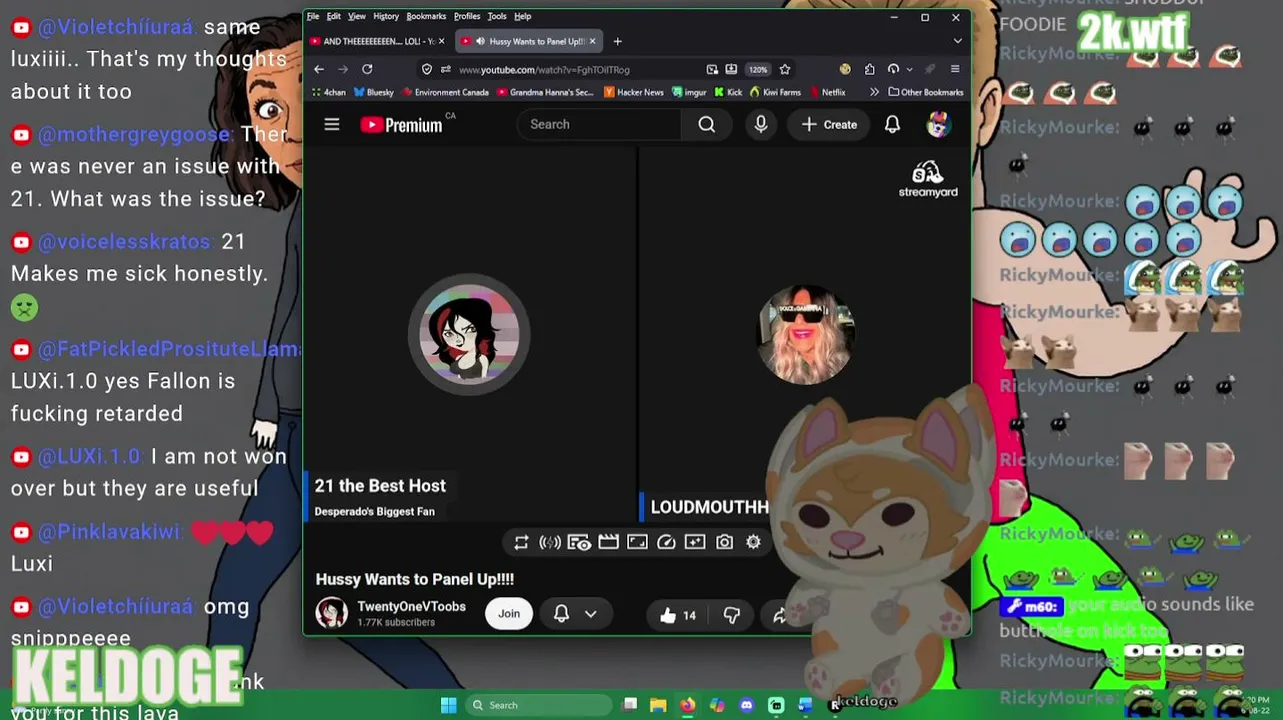Bookmark this page with the star icon
This screenshot has height=720, width=1283.
pos(785,69)
